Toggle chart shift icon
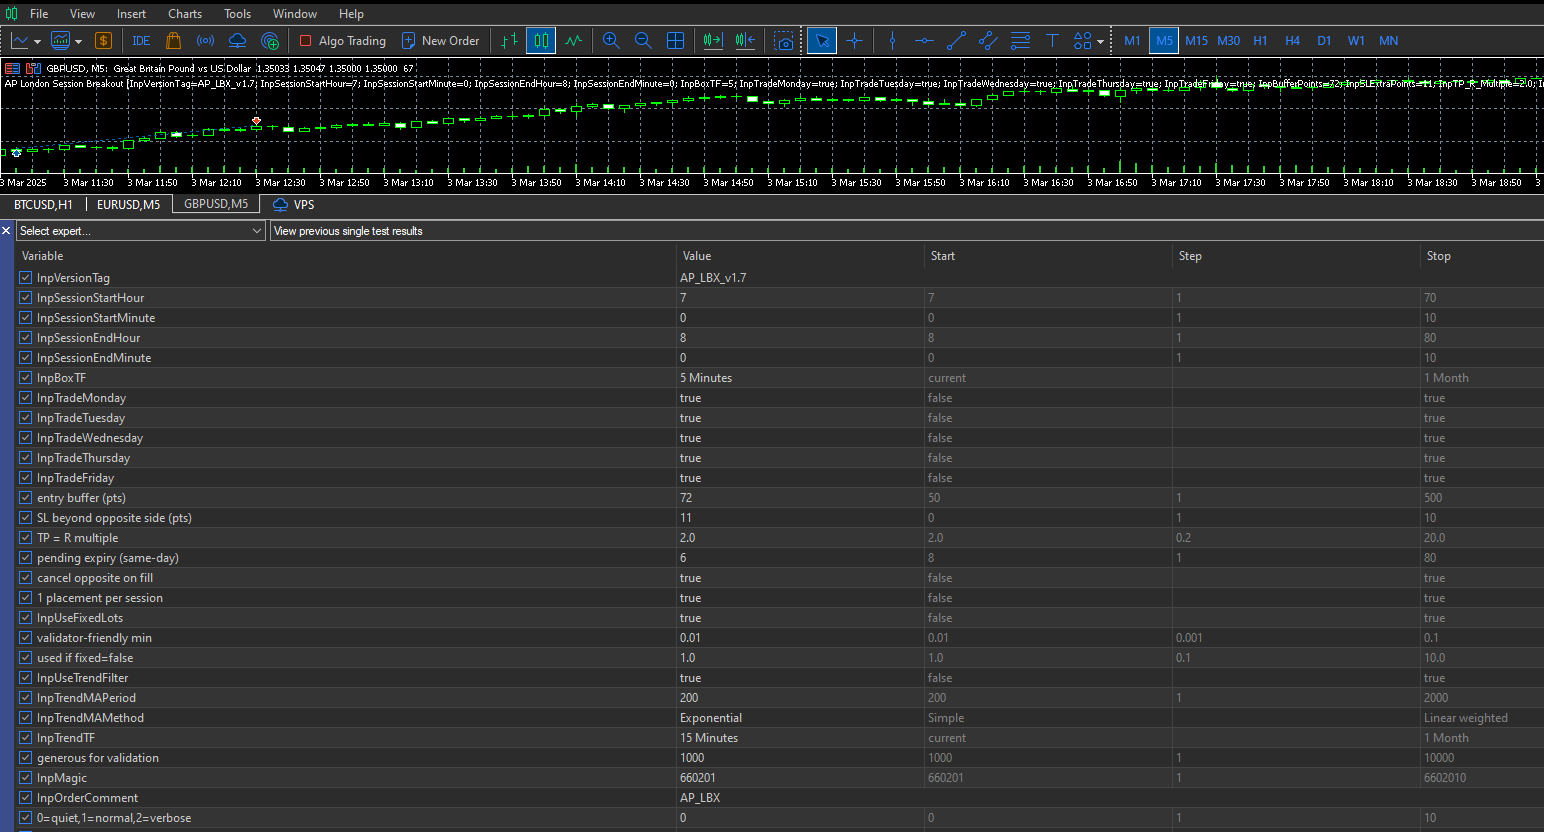This screenshot has width=1544, height=832. click(745, 41)
